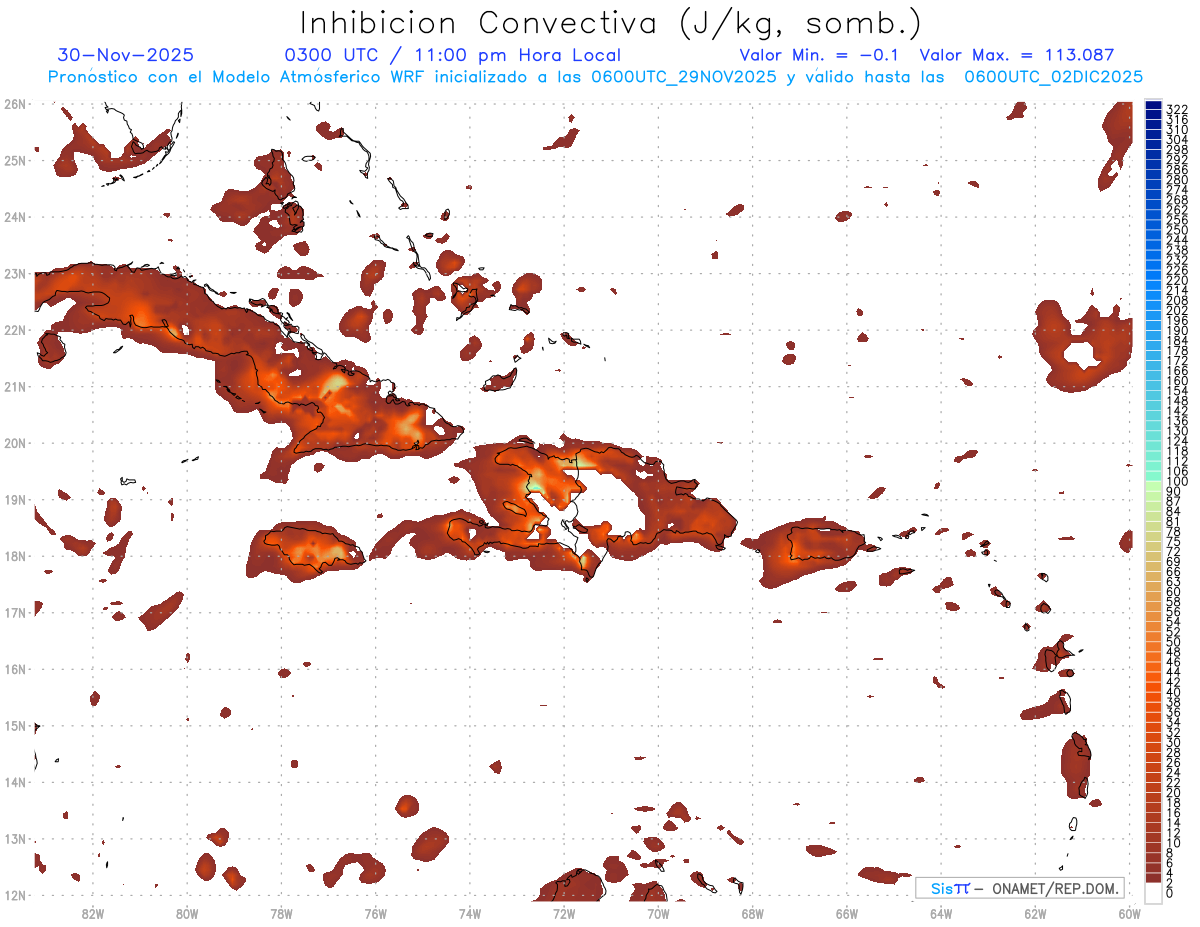Click the '19N' latitude label
Screen dimensions: 1200x927
(x=15, y=499)
